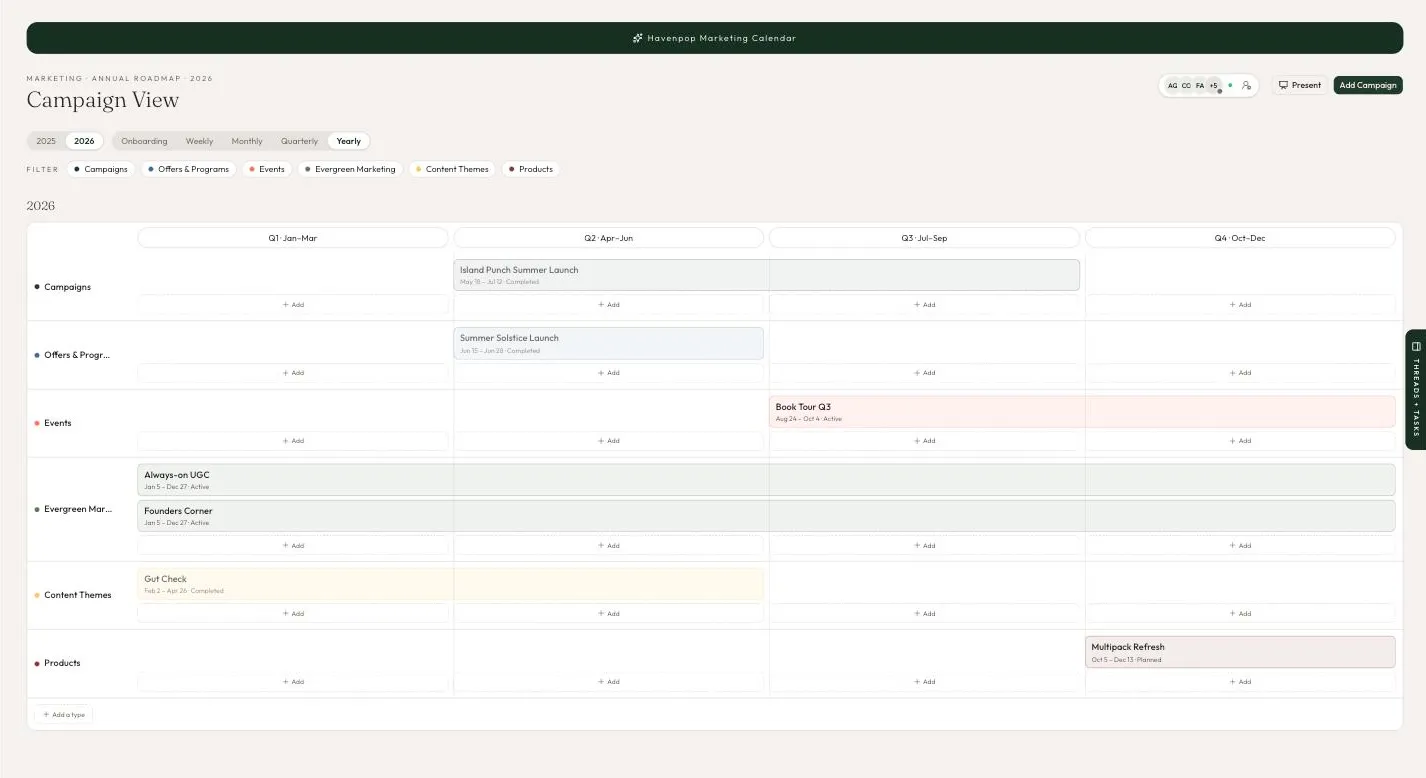Toggle the Campaigns filter chip
Viewport: 1426px width, 778px height.
point(101,169)
